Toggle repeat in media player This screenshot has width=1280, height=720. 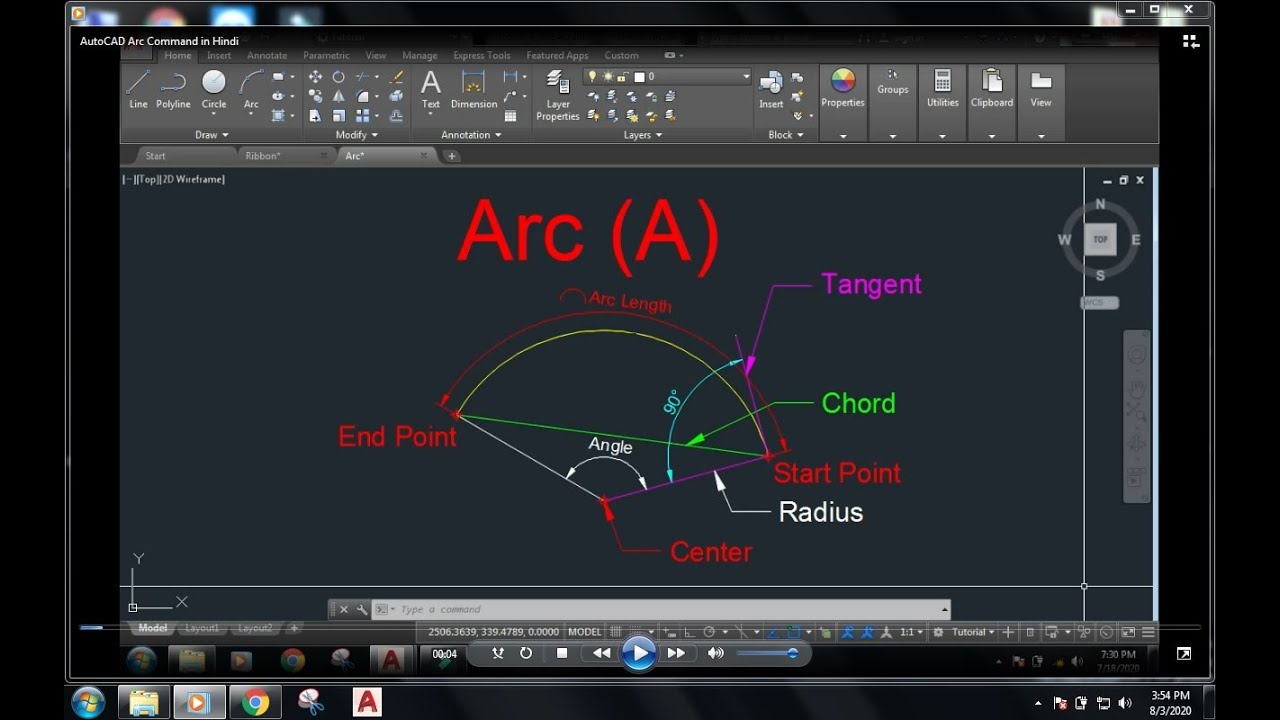pos(526,653)
